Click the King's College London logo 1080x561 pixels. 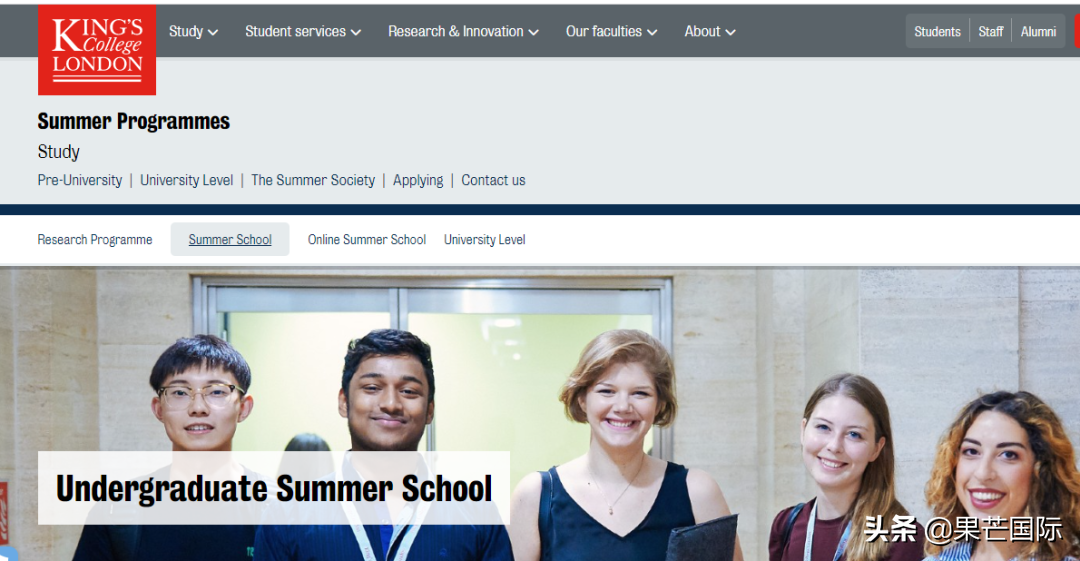[x=97, y=50]
